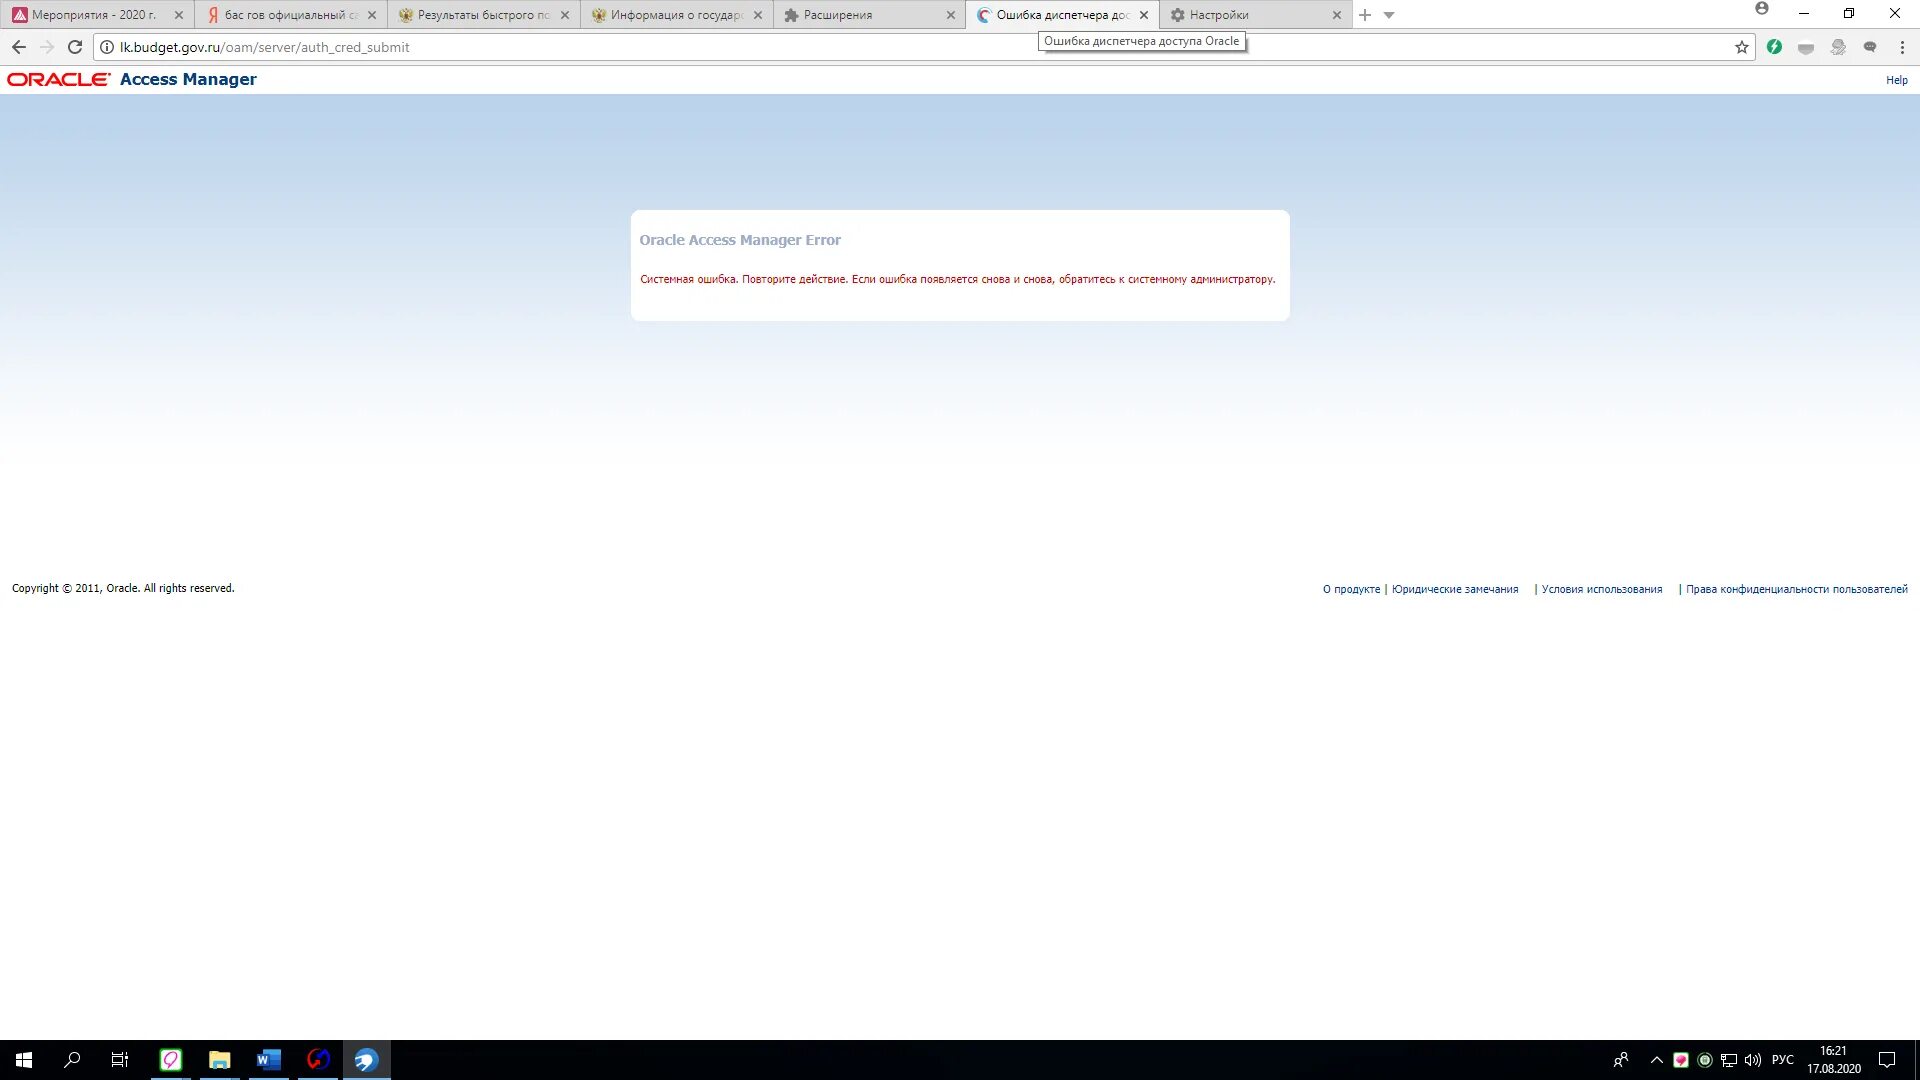
Task: Click the browser bookmark star icon
Action: 1742,47
